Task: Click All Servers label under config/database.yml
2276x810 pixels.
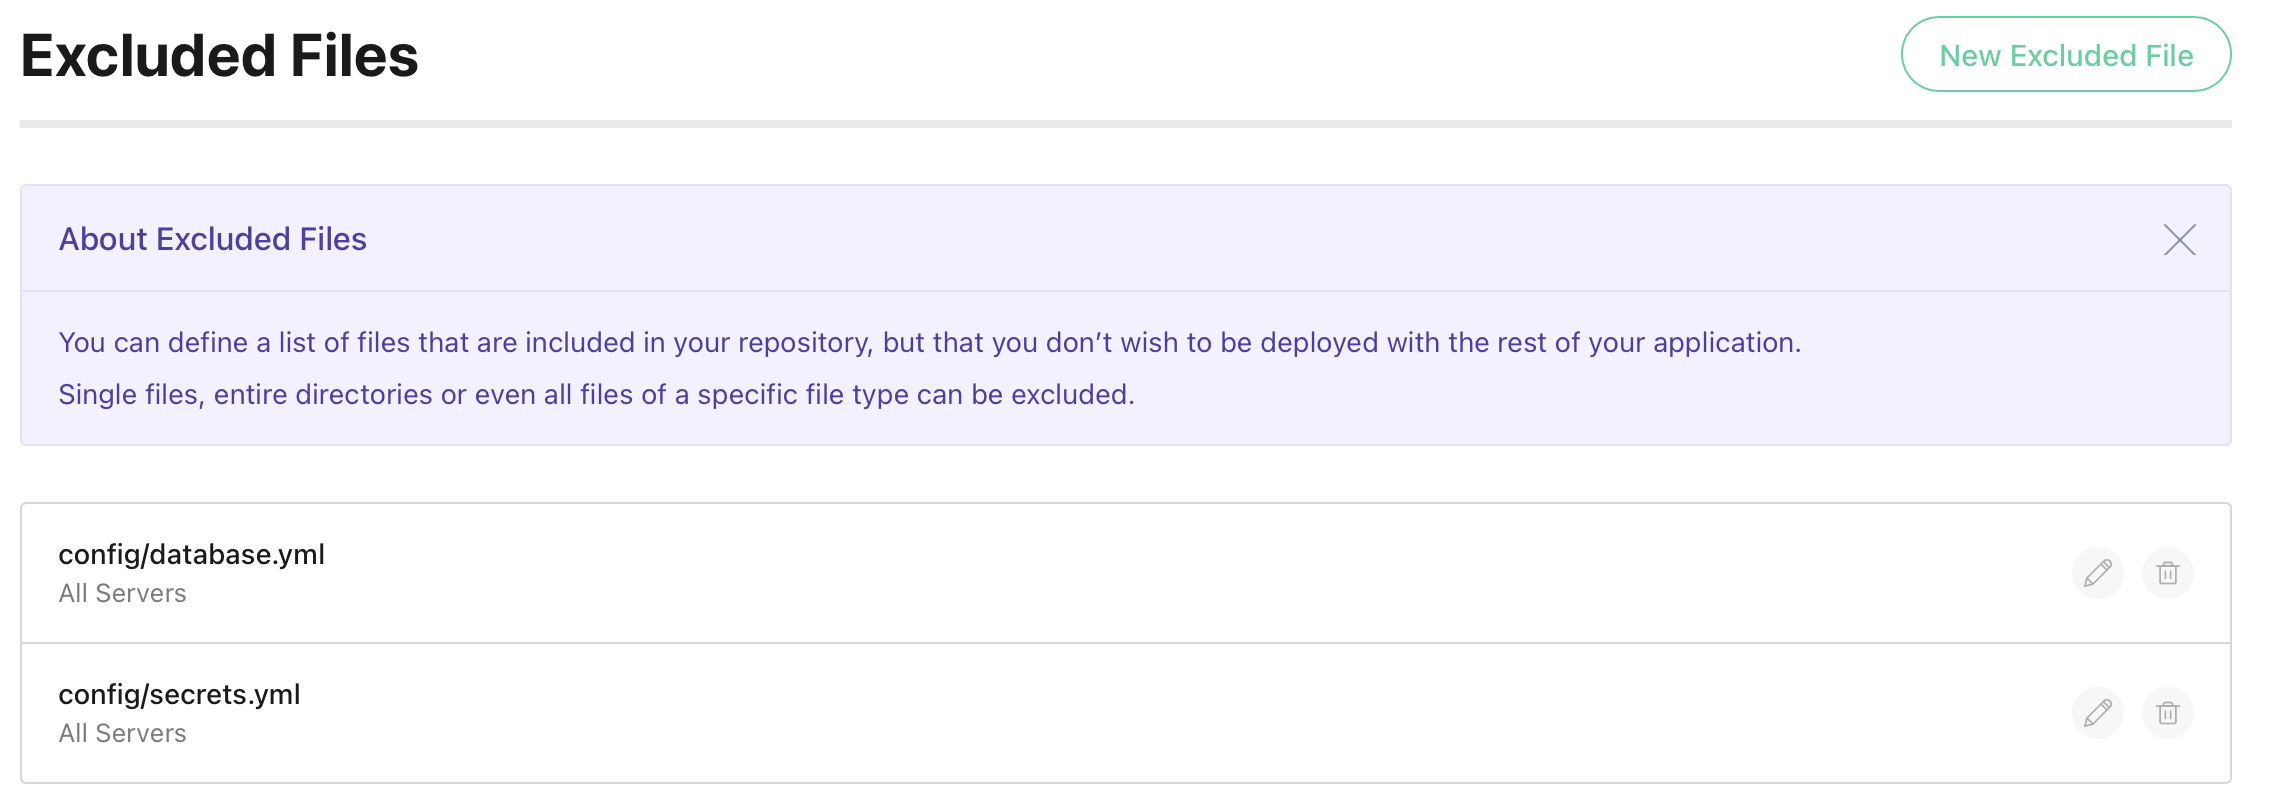Action: 122,593
